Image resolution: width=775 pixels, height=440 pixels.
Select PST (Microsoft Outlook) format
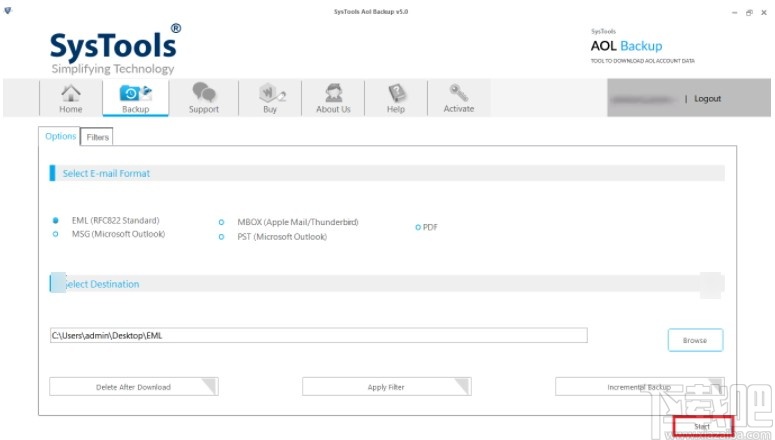click(221, 237)
